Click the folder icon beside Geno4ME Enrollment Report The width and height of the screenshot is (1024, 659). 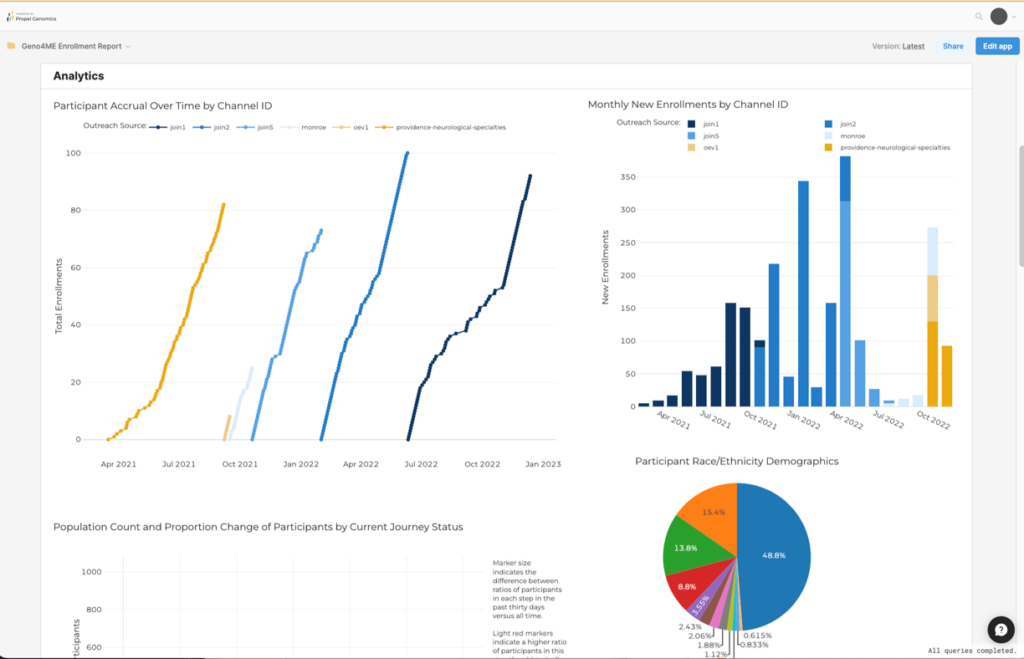[x=11, y=46]
